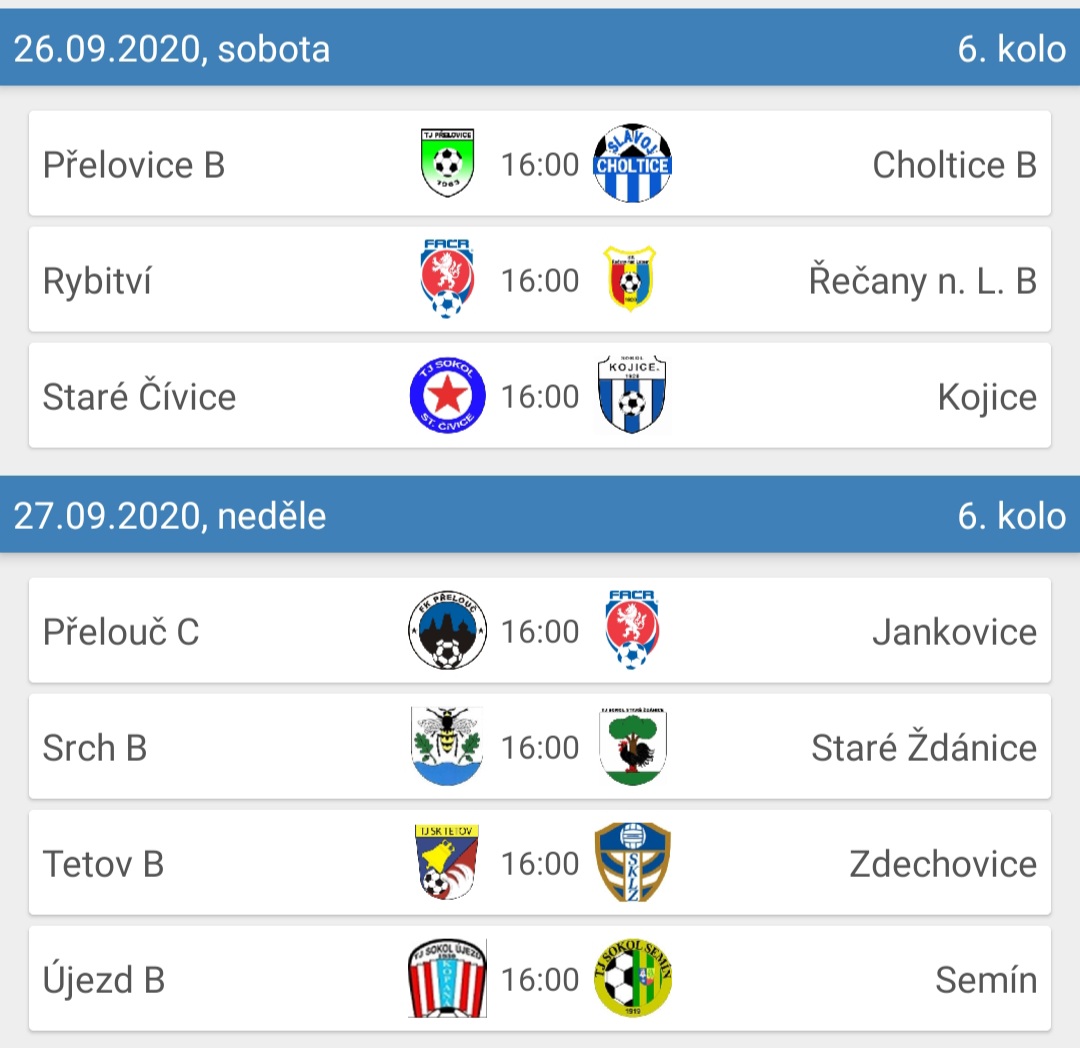Click the FK Přelouč club logo
1080x1048 pixels.
tap(447, 631)
